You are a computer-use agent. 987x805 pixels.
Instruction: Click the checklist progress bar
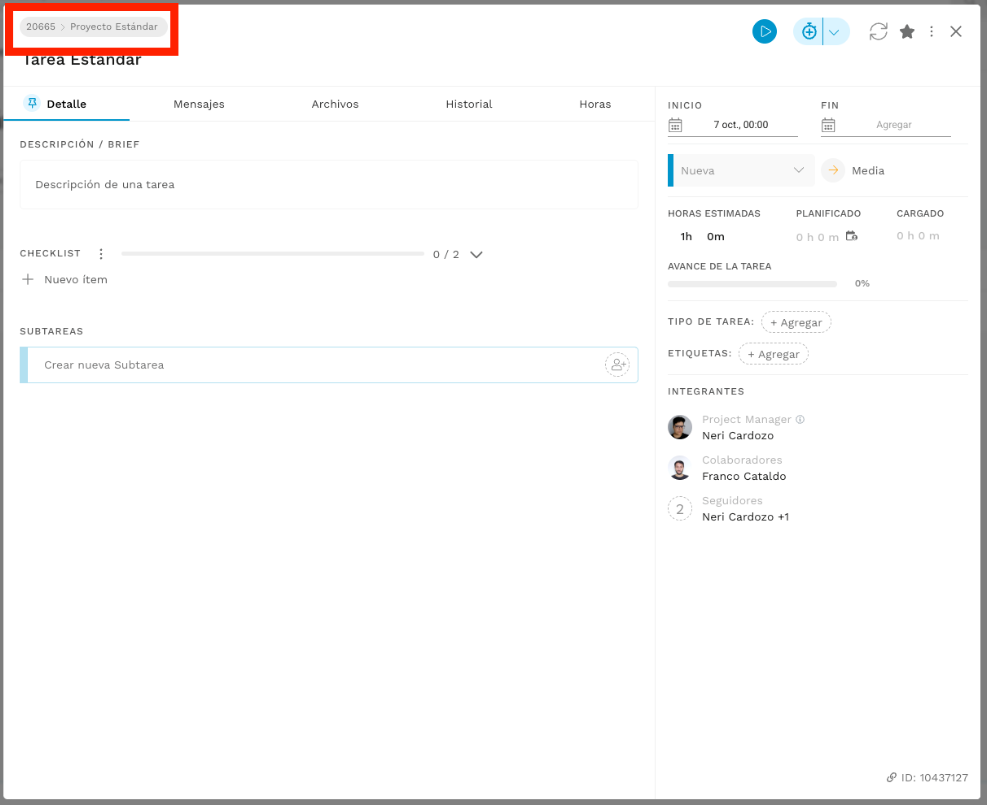pos(273,254)
